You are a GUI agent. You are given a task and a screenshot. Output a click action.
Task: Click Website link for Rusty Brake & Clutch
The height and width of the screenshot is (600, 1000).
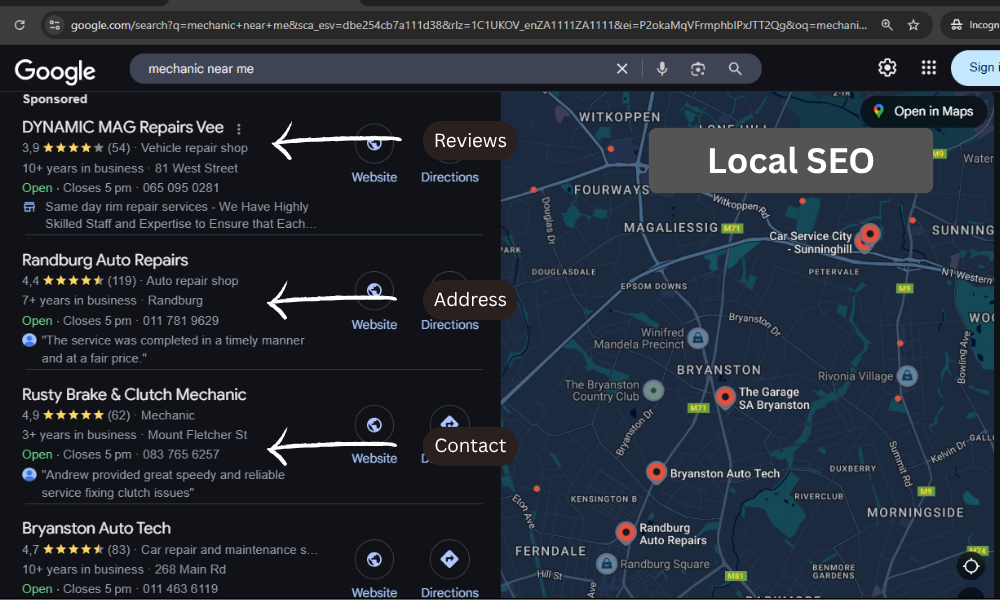click(374, 458)
